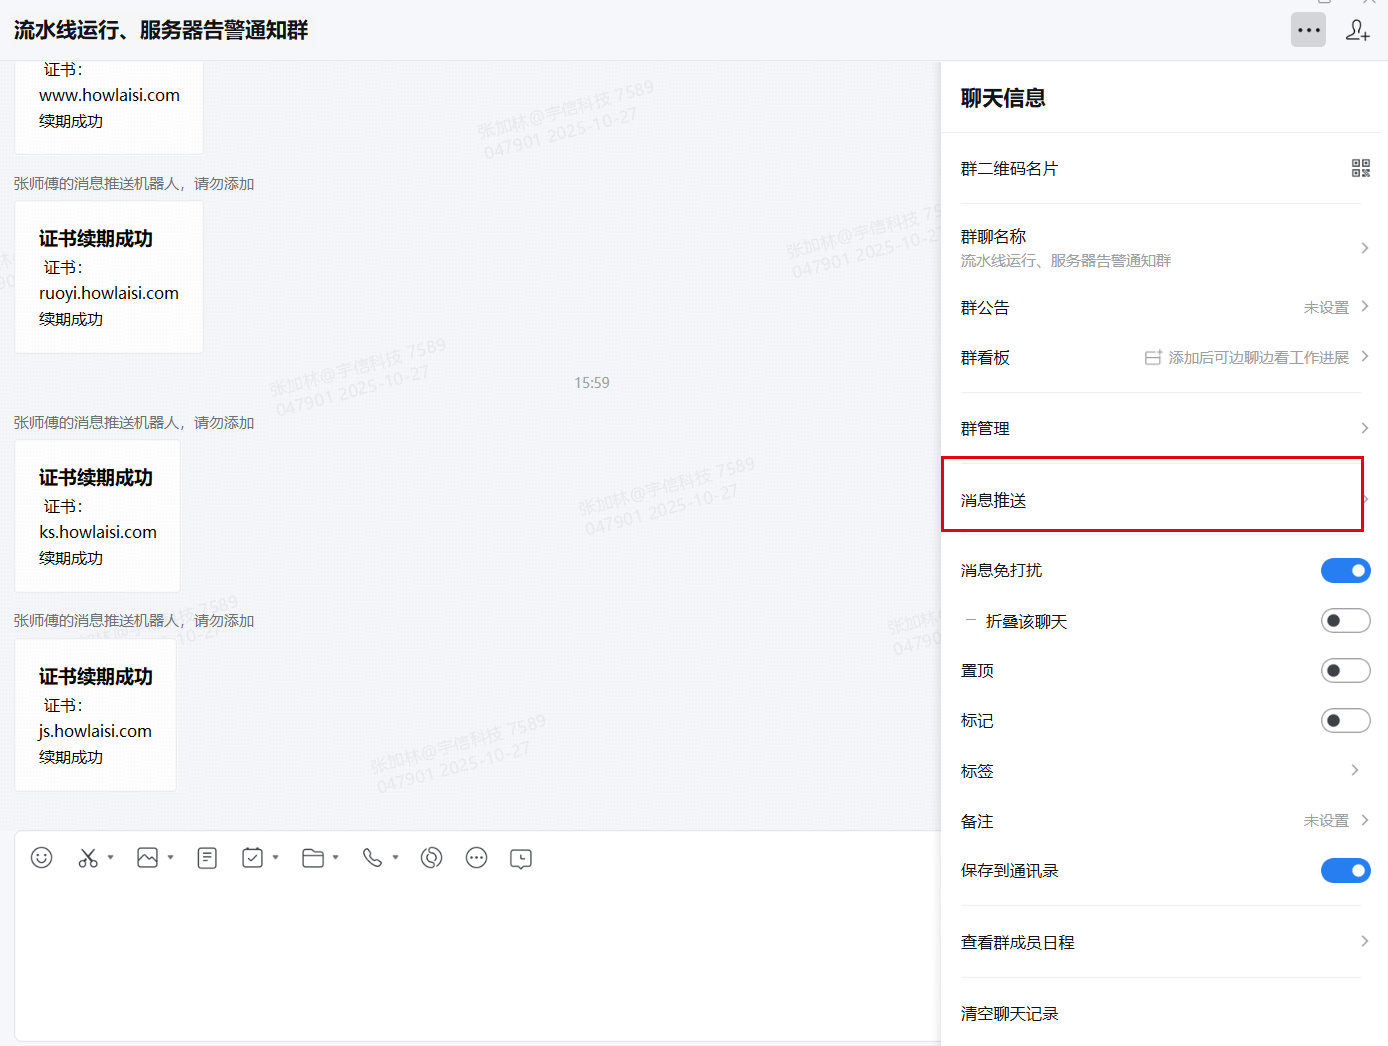Click the add member icon in header
Image resolution: width=1388 pixels, height=1046 pixels.
(x=1357, y=30)
